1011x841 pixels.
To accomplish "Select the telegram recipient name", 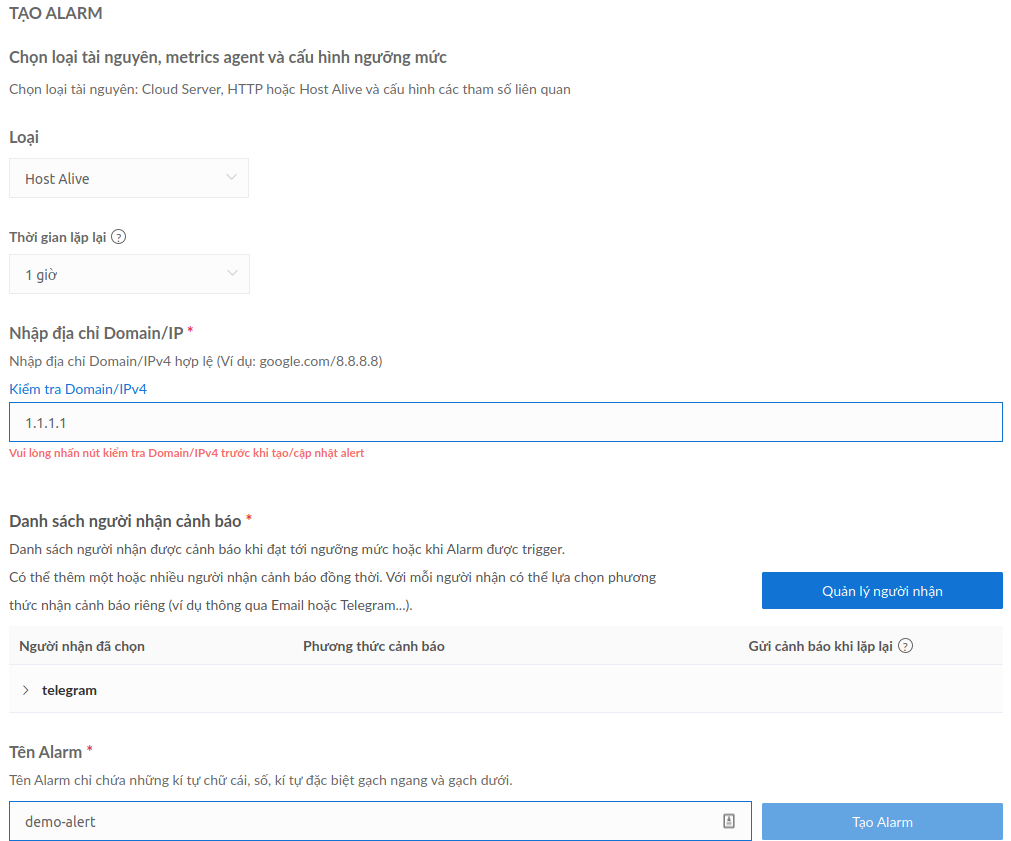I will tap(70, 690).
